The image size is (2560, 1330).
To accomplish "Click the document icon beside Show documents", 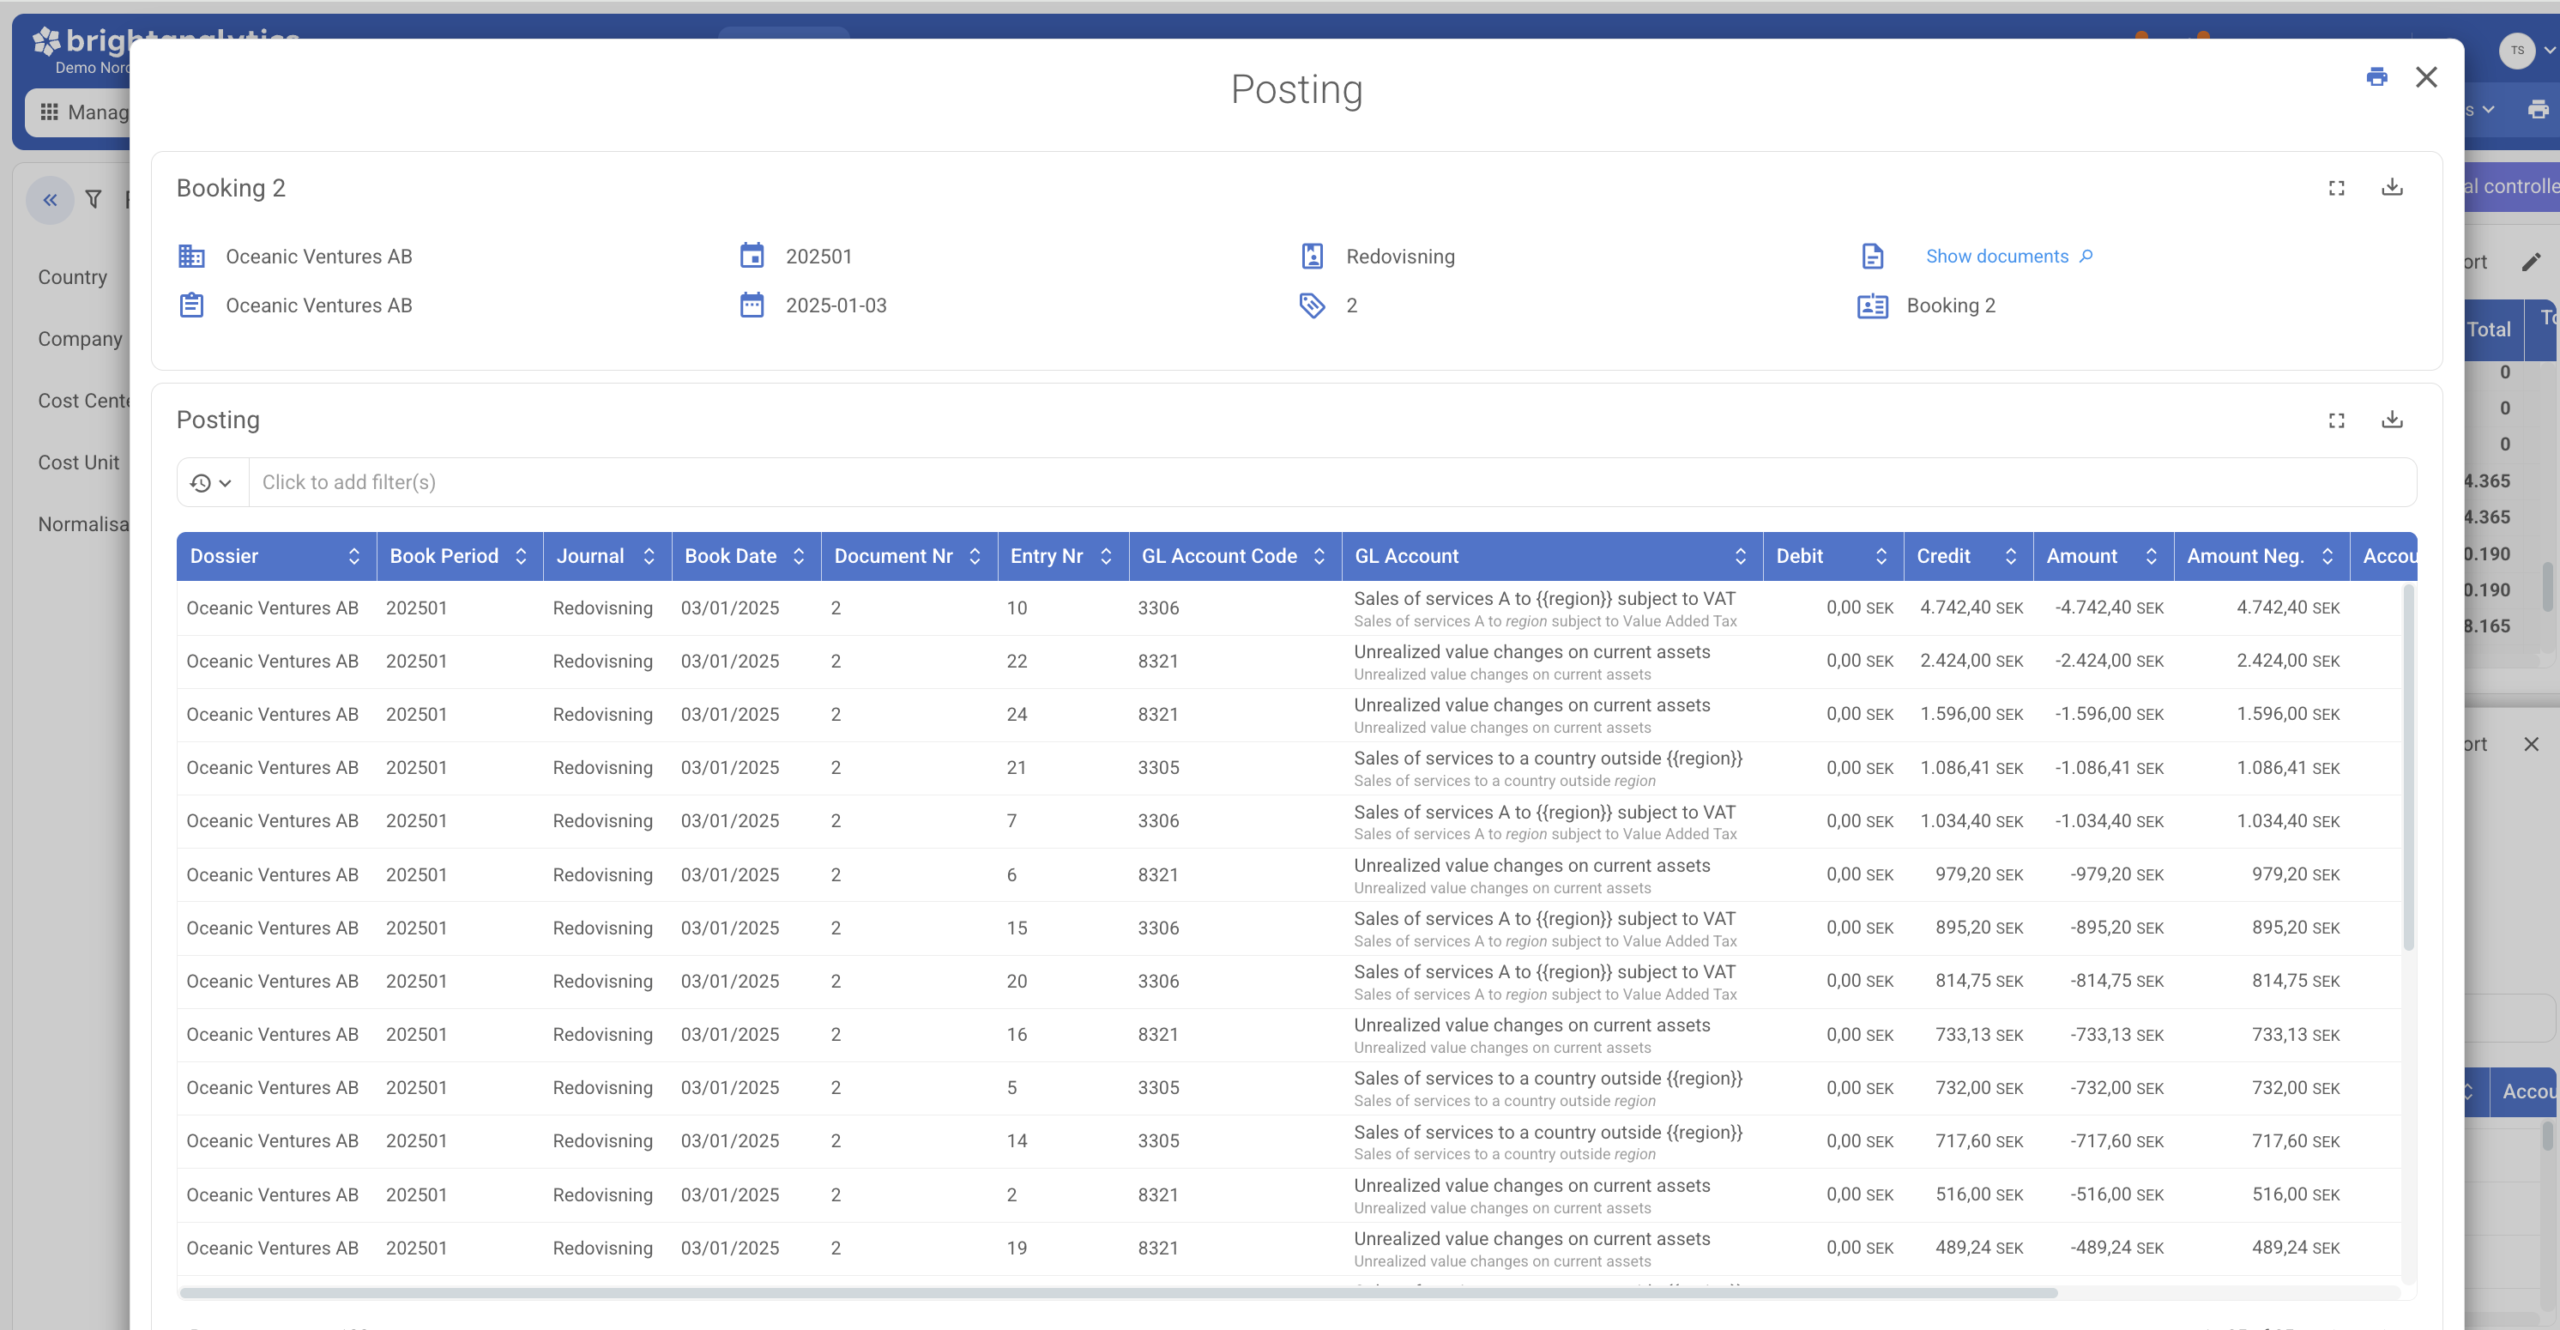I will (1872, 256).
